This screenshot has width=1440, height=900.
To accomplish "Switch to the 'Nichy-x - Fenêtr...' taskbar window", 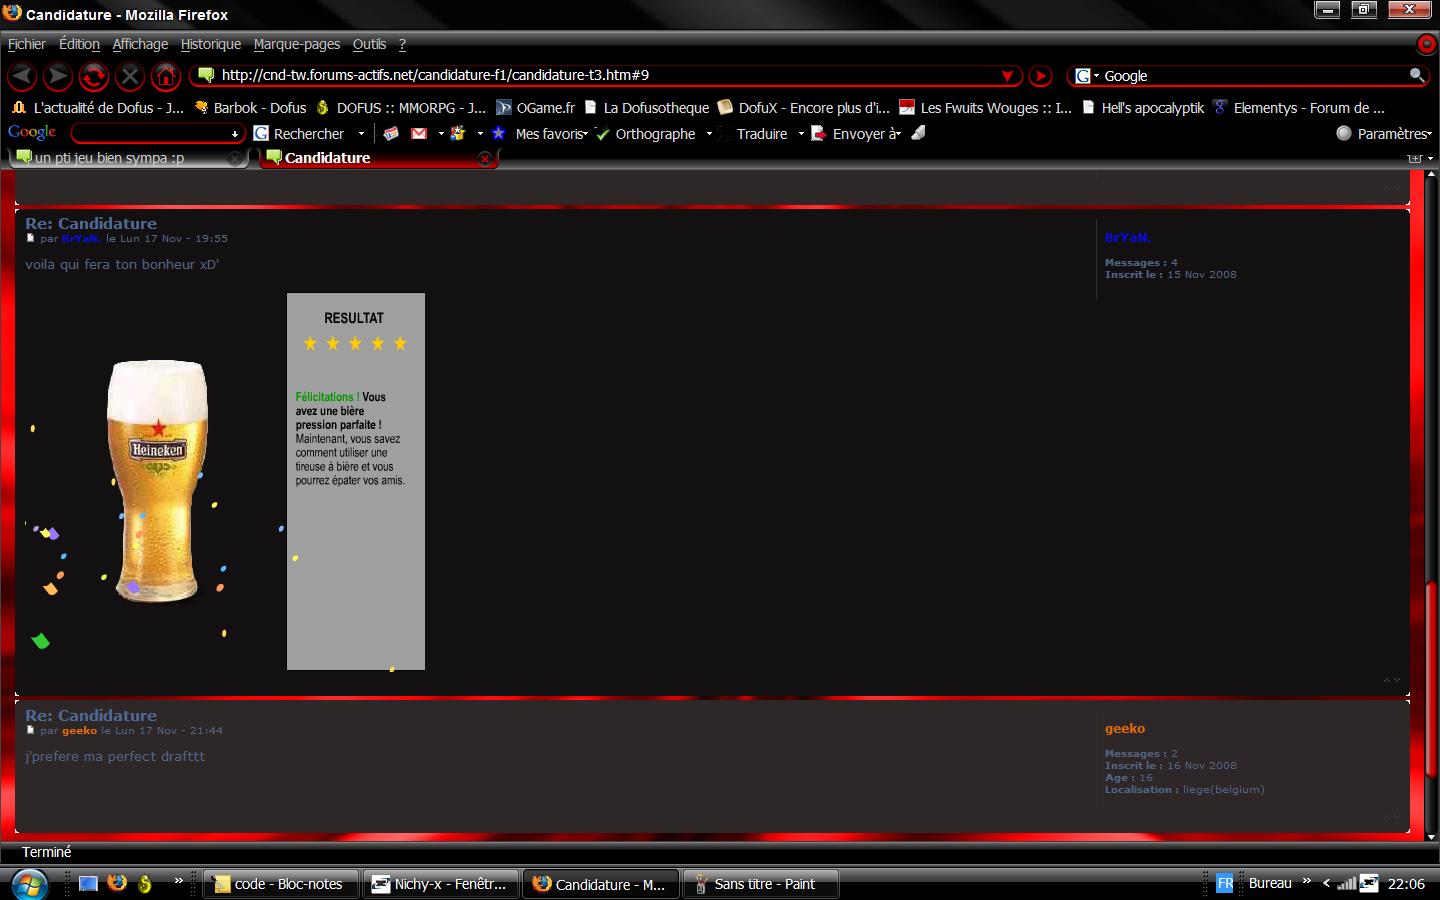I will click(440, 884).
